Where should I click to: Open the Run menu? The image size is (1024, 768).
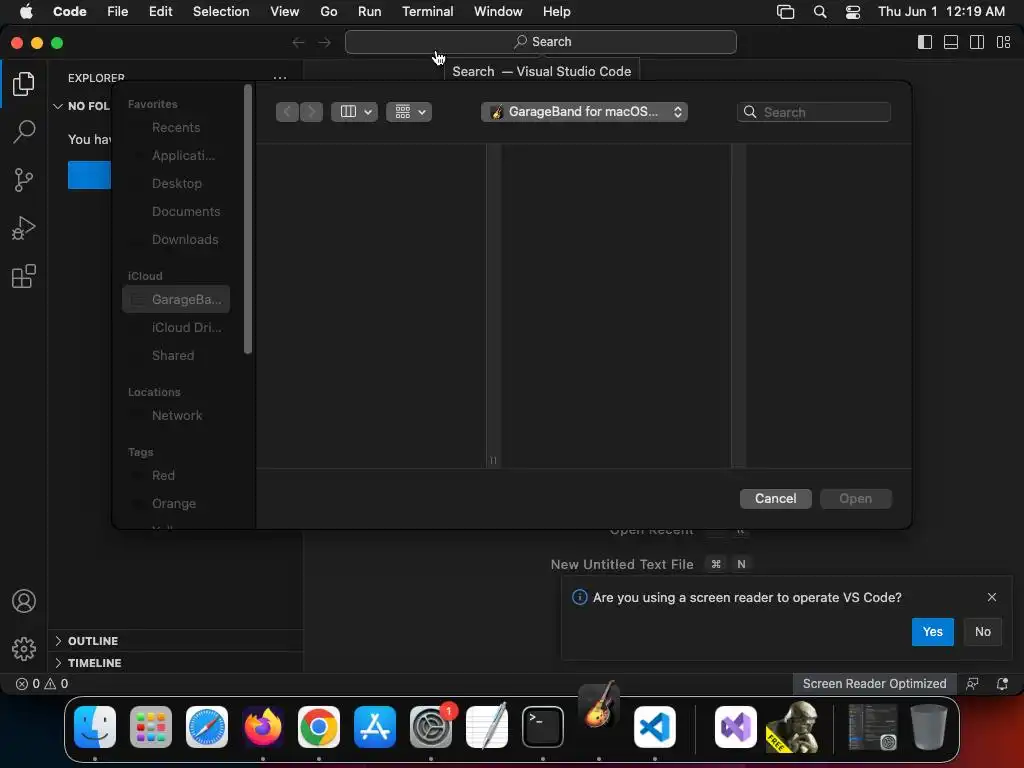tap(369, 11)
